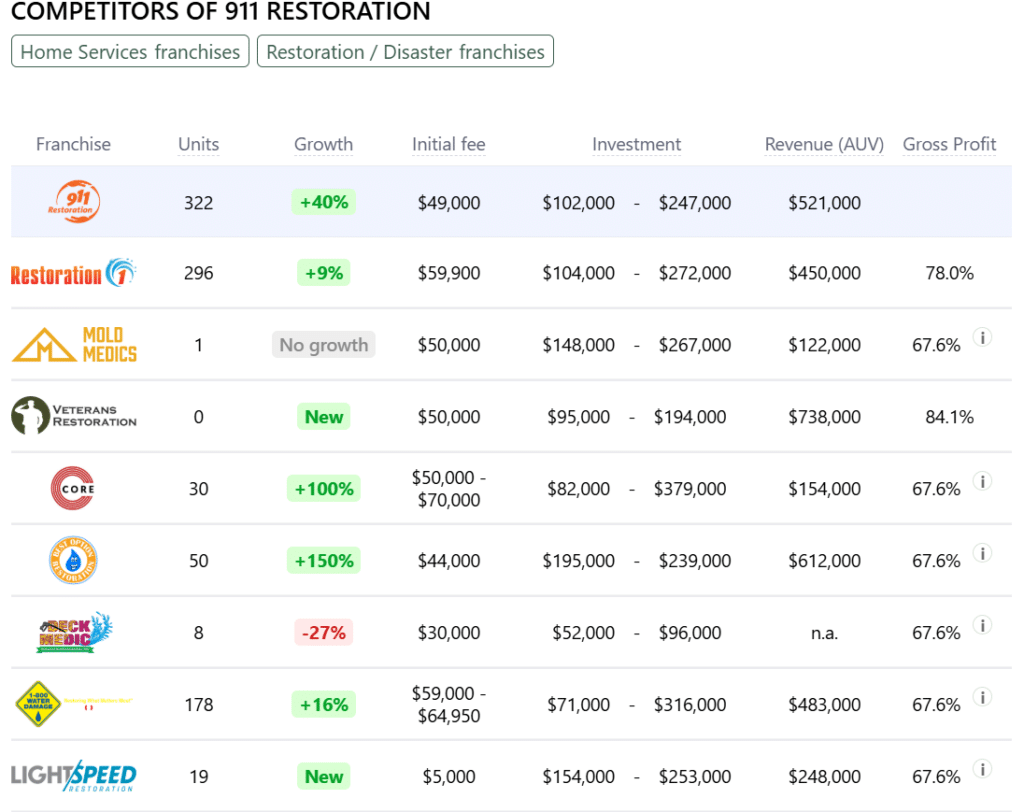Open the Lightspeed Restoration logo
Screen dimensions: 1024x812
[x=74, y=775]
